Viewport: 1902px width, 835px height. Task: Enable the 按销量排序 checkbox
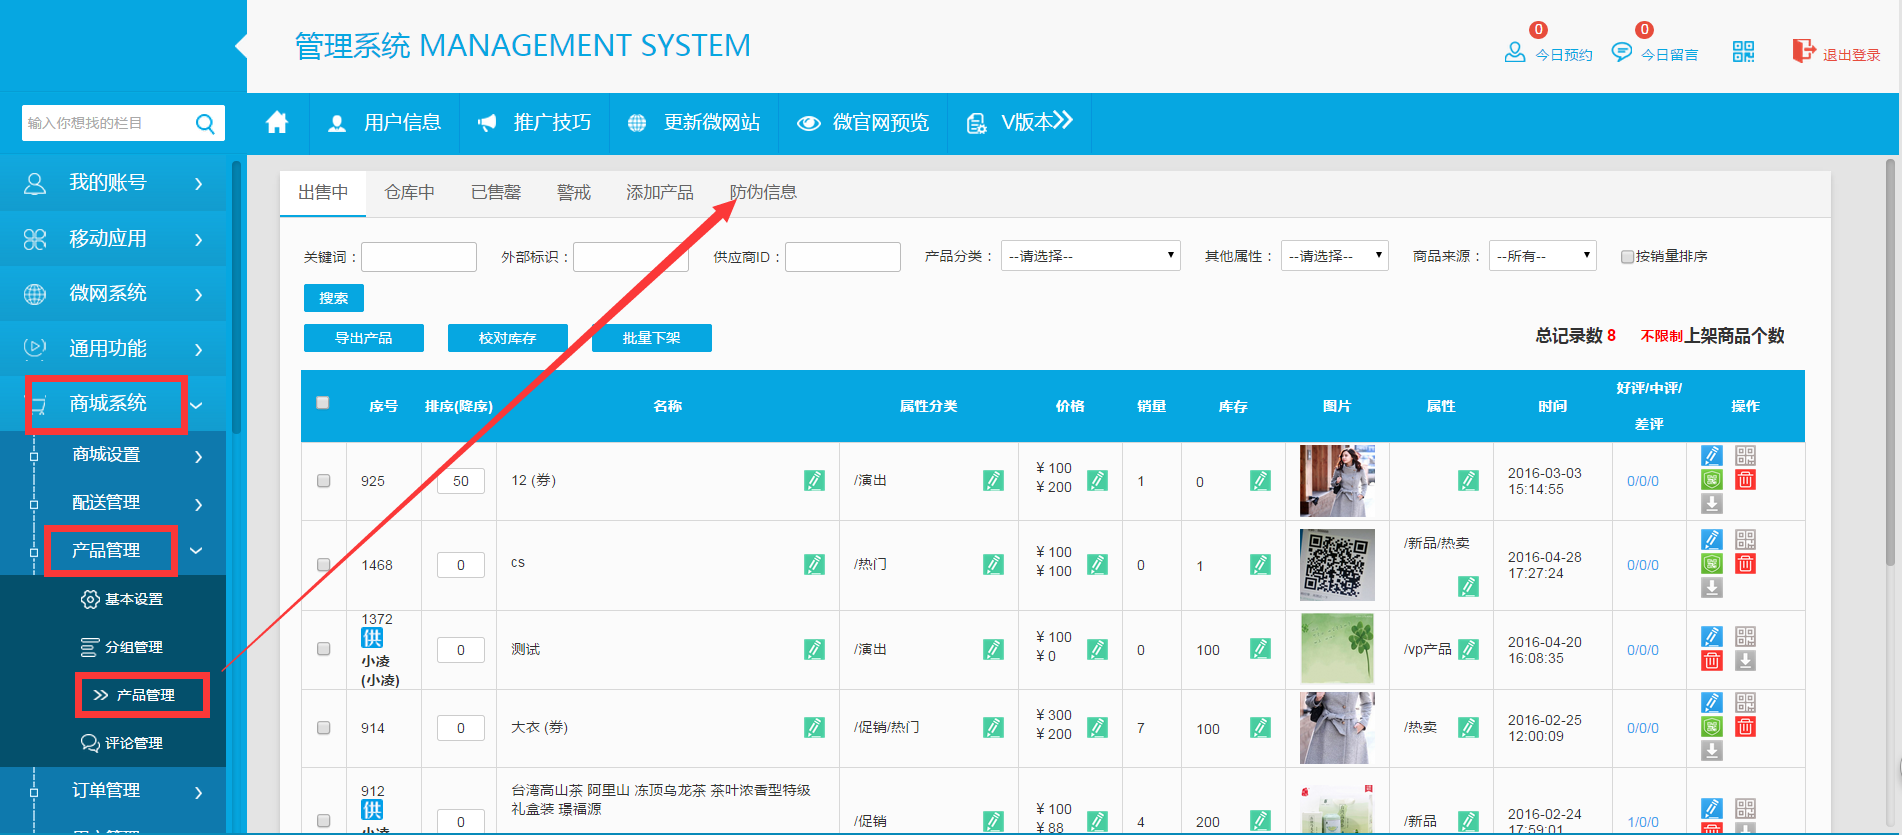(1627, 257)
